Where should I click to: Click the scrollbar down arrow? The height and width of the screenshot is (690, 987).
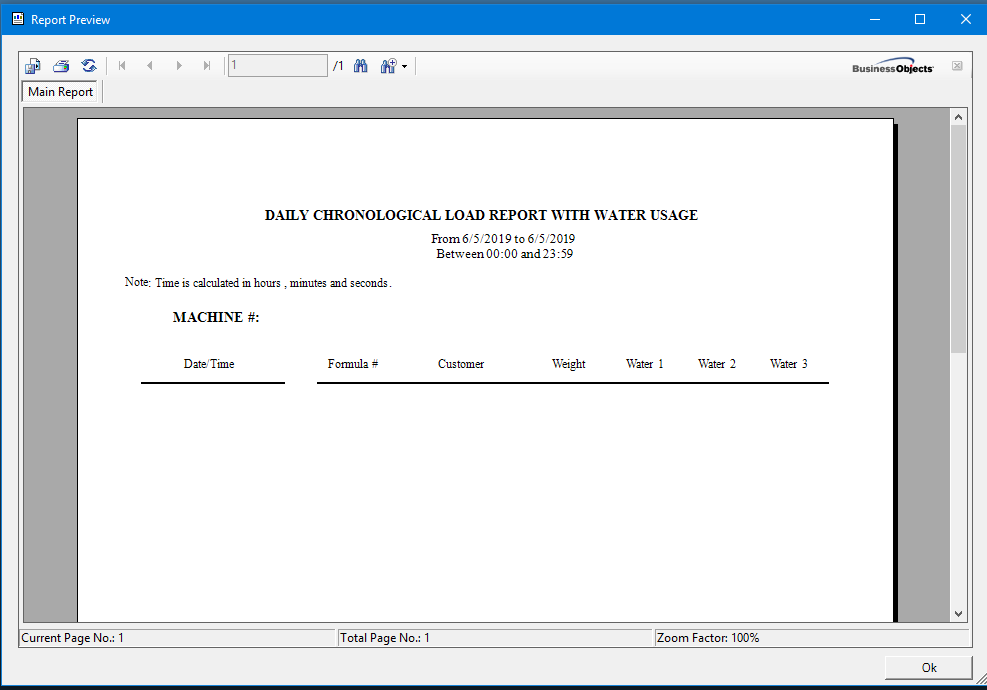tap(959, 613)
